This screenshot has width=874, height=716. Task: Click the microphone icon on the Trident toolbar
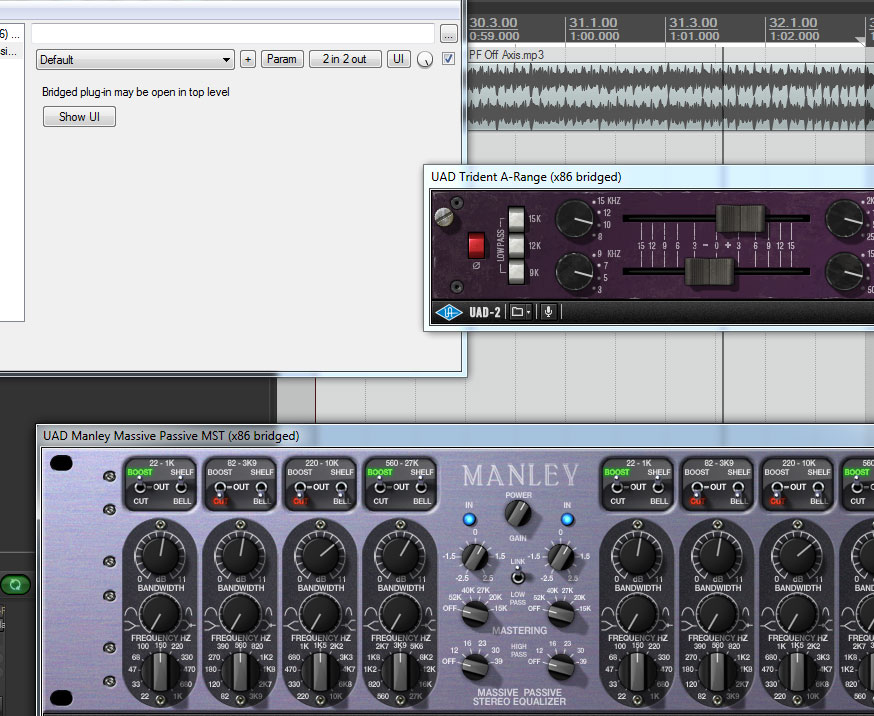548,311
